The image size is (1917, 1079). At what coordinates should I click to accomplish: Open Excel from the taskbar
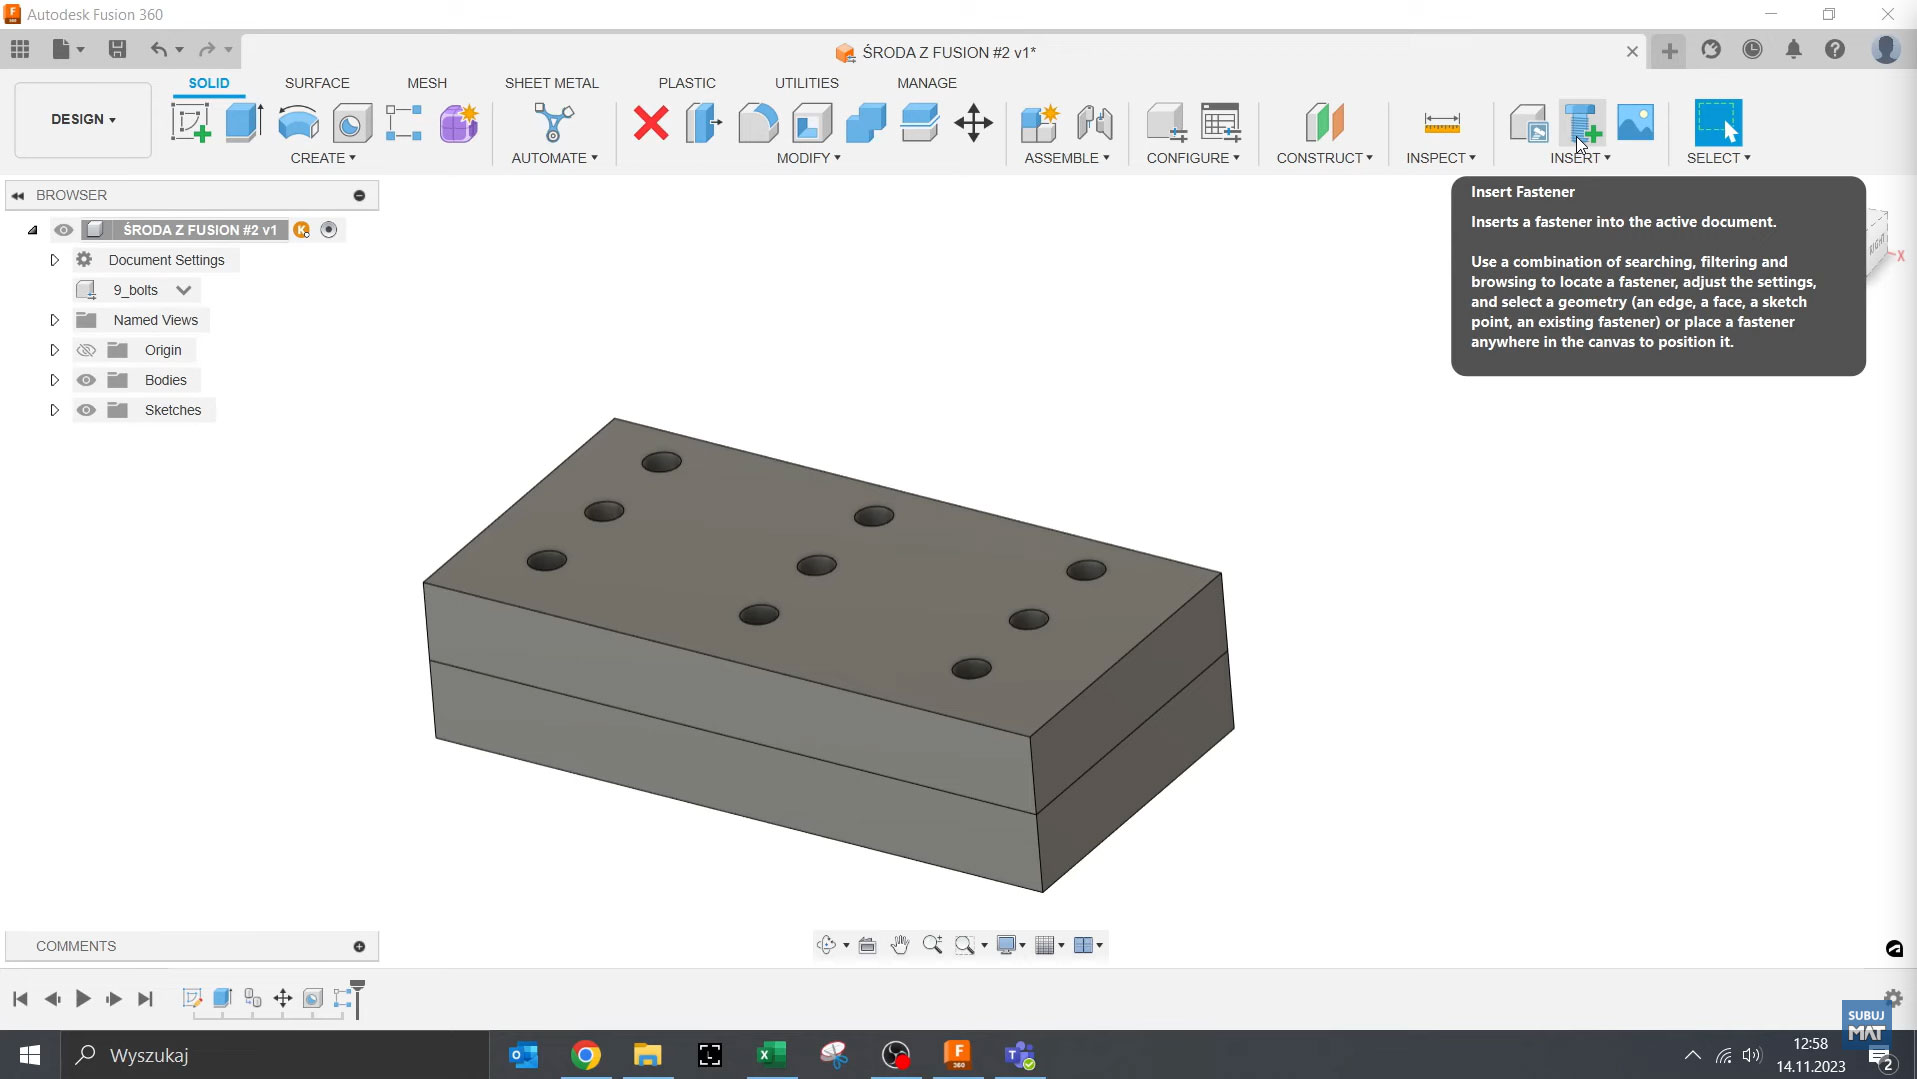(771, 1055)
